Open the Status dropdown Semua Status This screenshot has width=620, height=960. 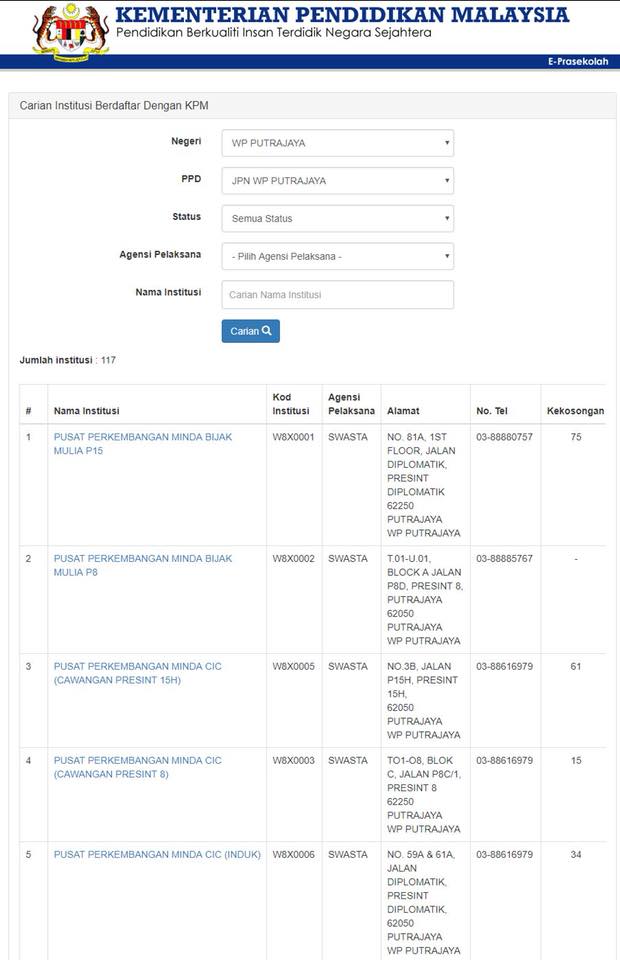coord(338,219)
